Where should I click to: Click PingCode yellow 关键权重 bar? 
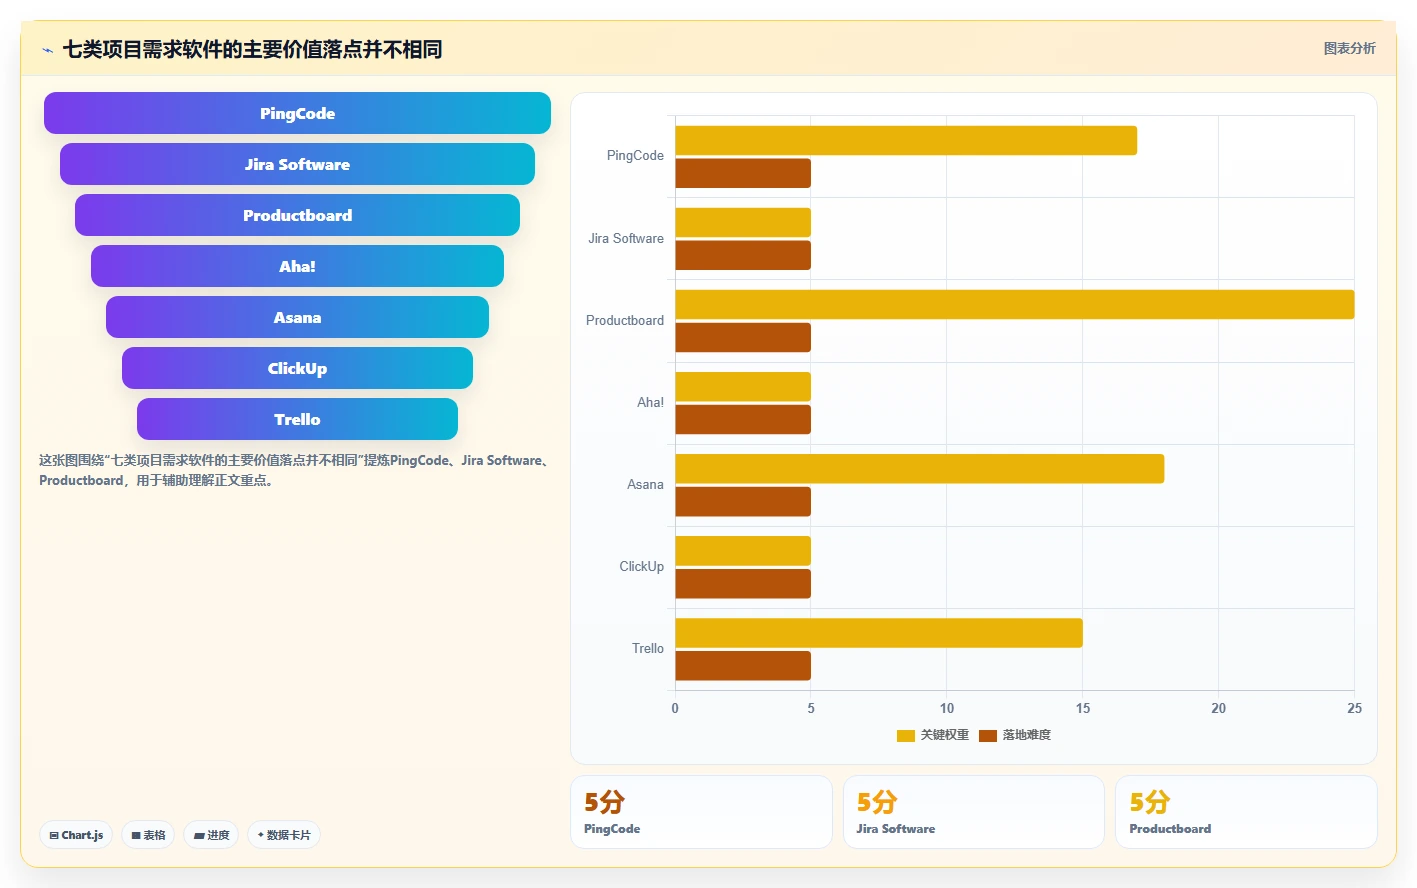(x=906, y=141)
